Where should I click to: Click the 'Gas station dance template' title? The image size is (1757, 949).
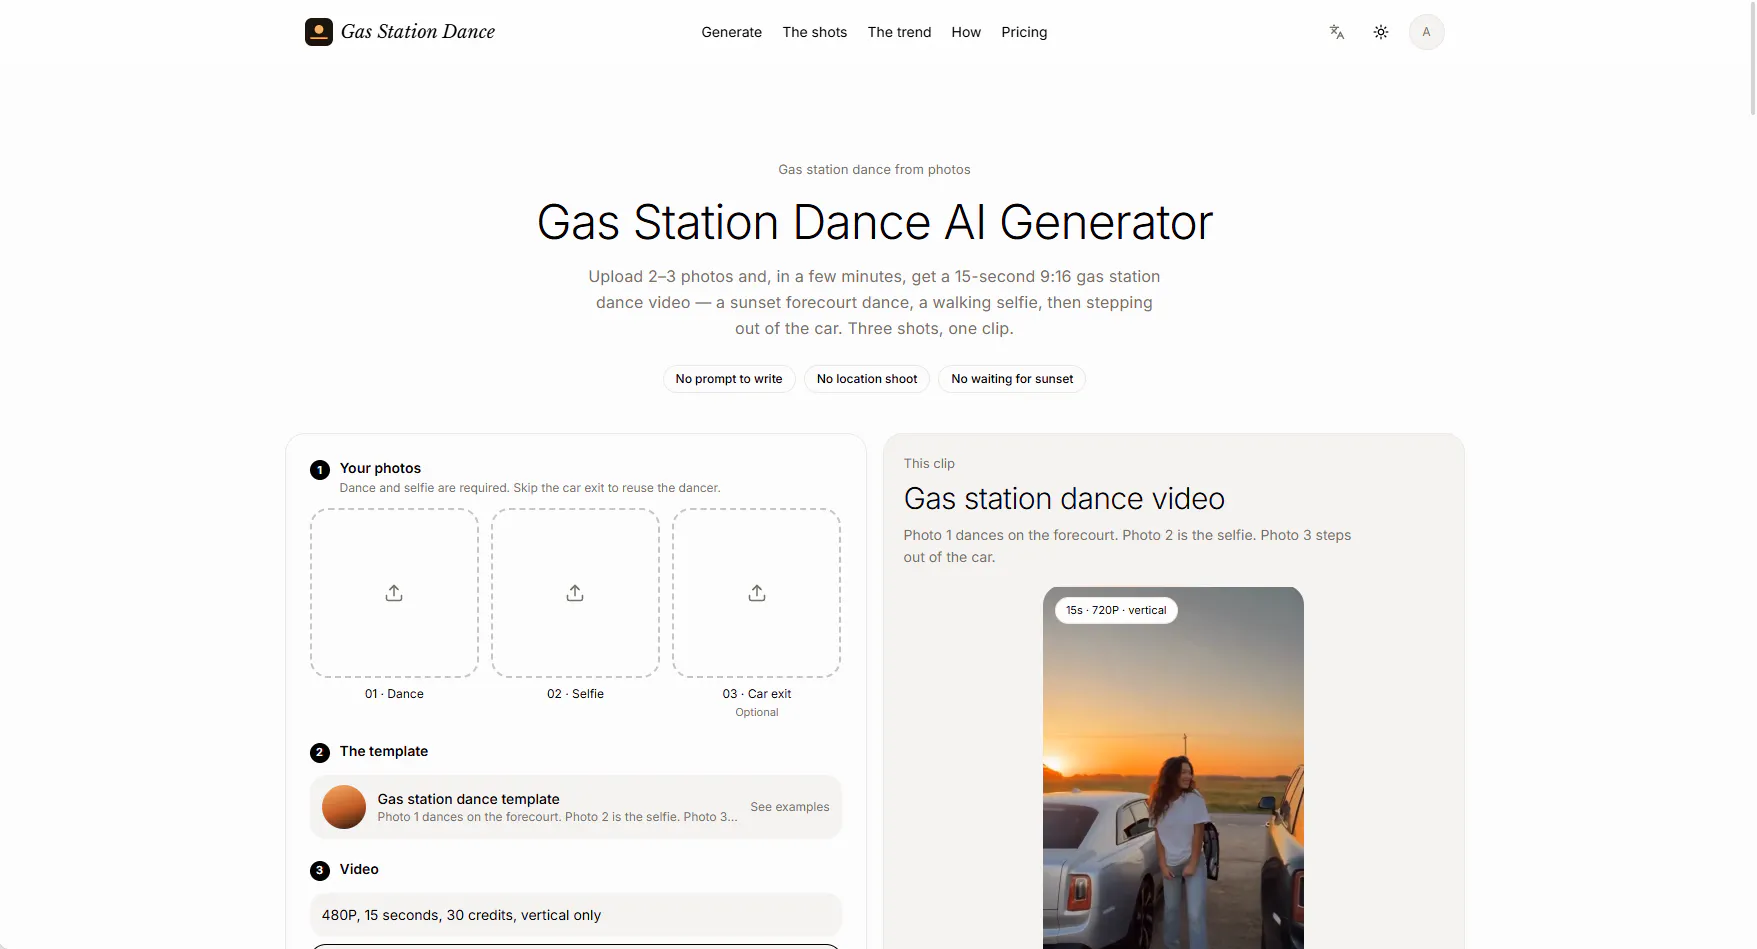click(469, 799)
